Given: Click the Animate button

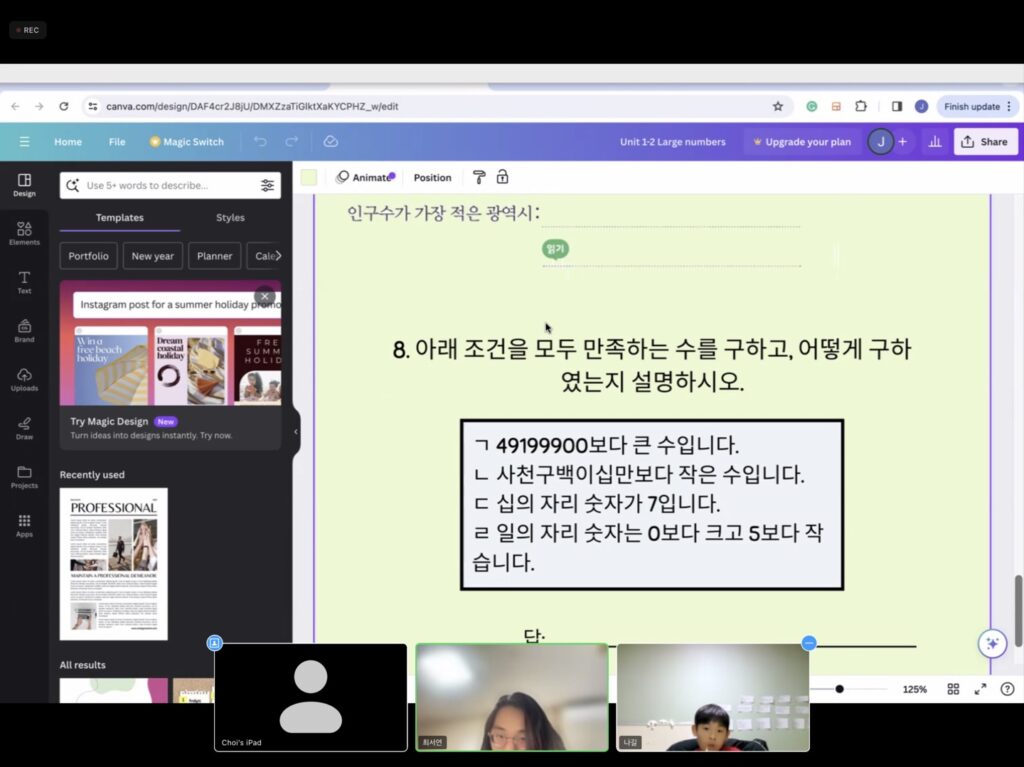Looking at the screenshot, I should 366,178.
